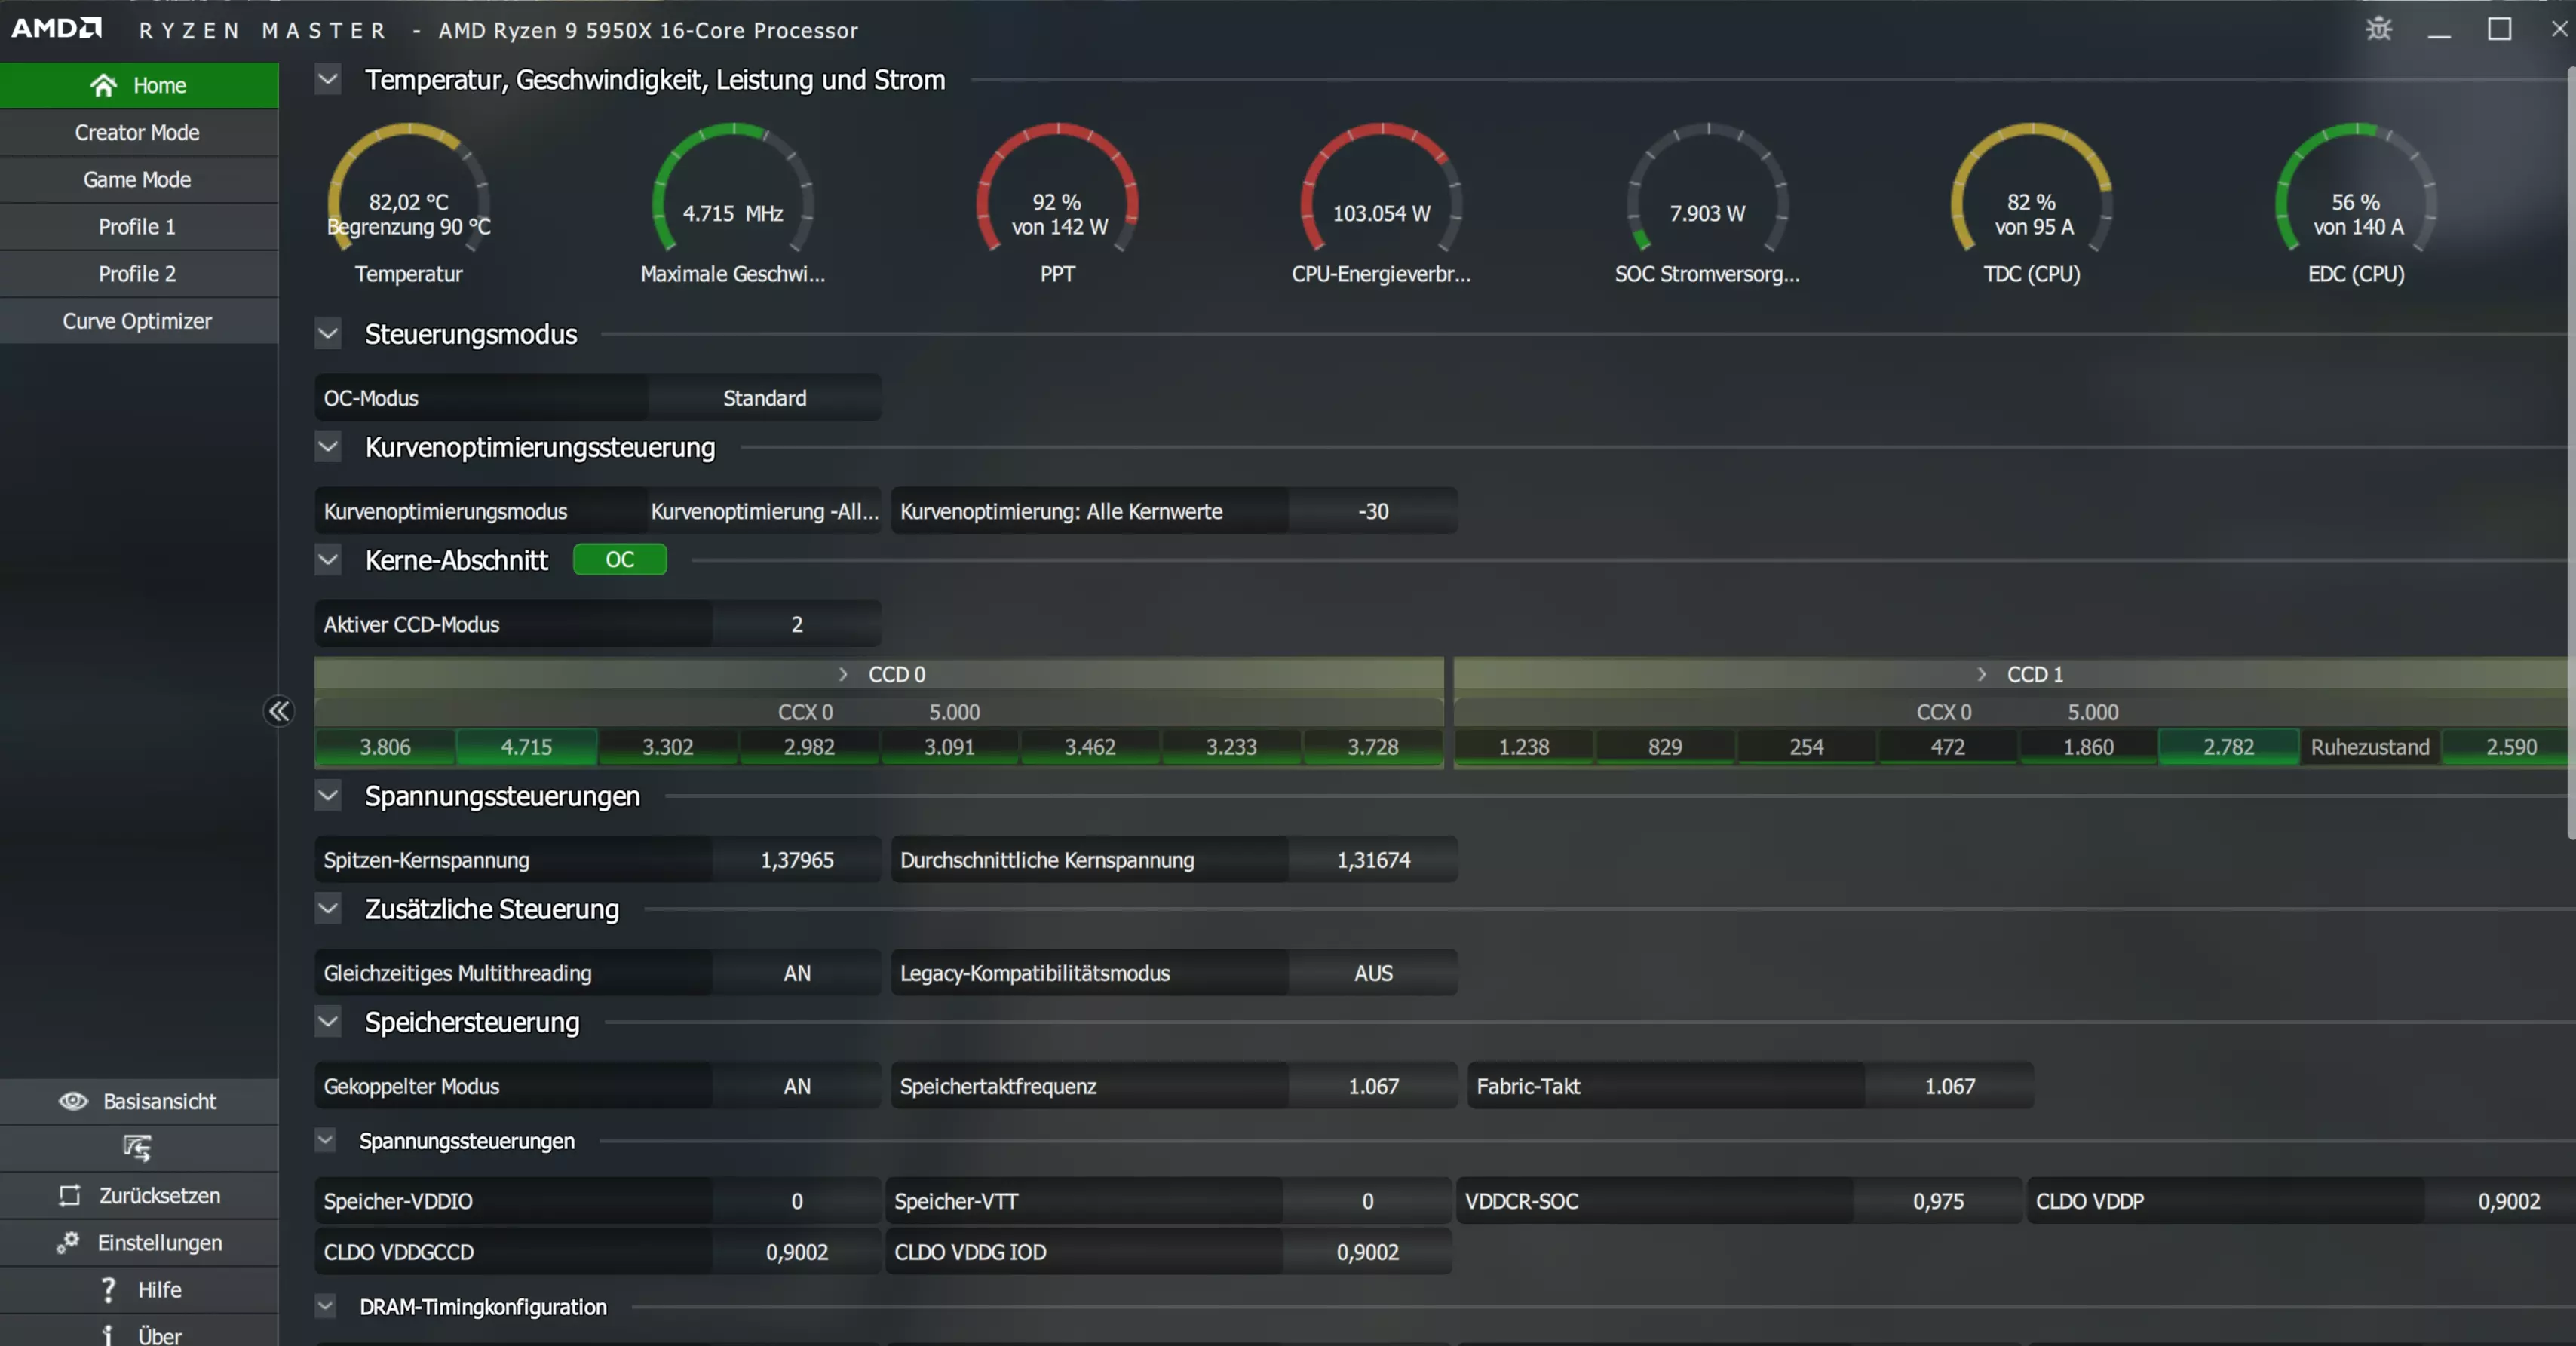Collapse the Speichersteuerung section
The image size is (2576, 1346).
click(328, 1021)
